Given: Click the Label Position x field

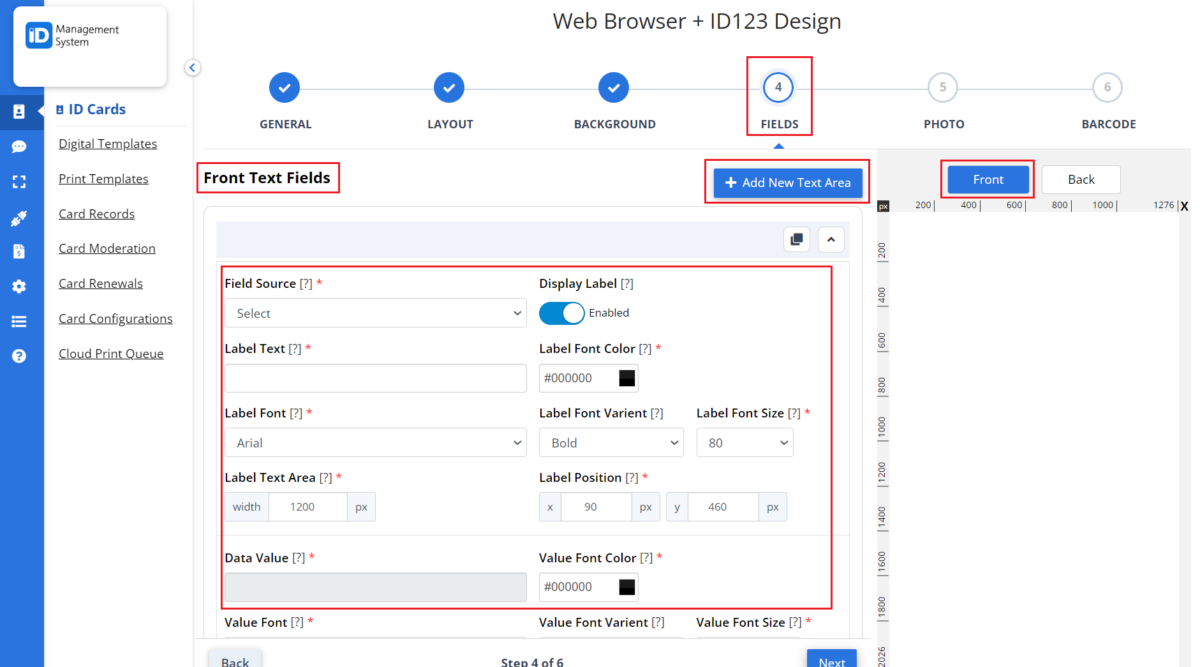Looking at the screenshot, I should [596, 507].
